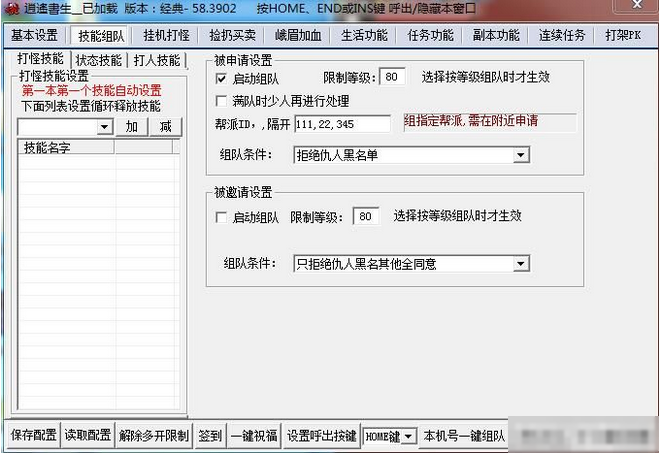659x453 pixels.
Task: Open the 打人技能 sub-tab
Action: 157,60
